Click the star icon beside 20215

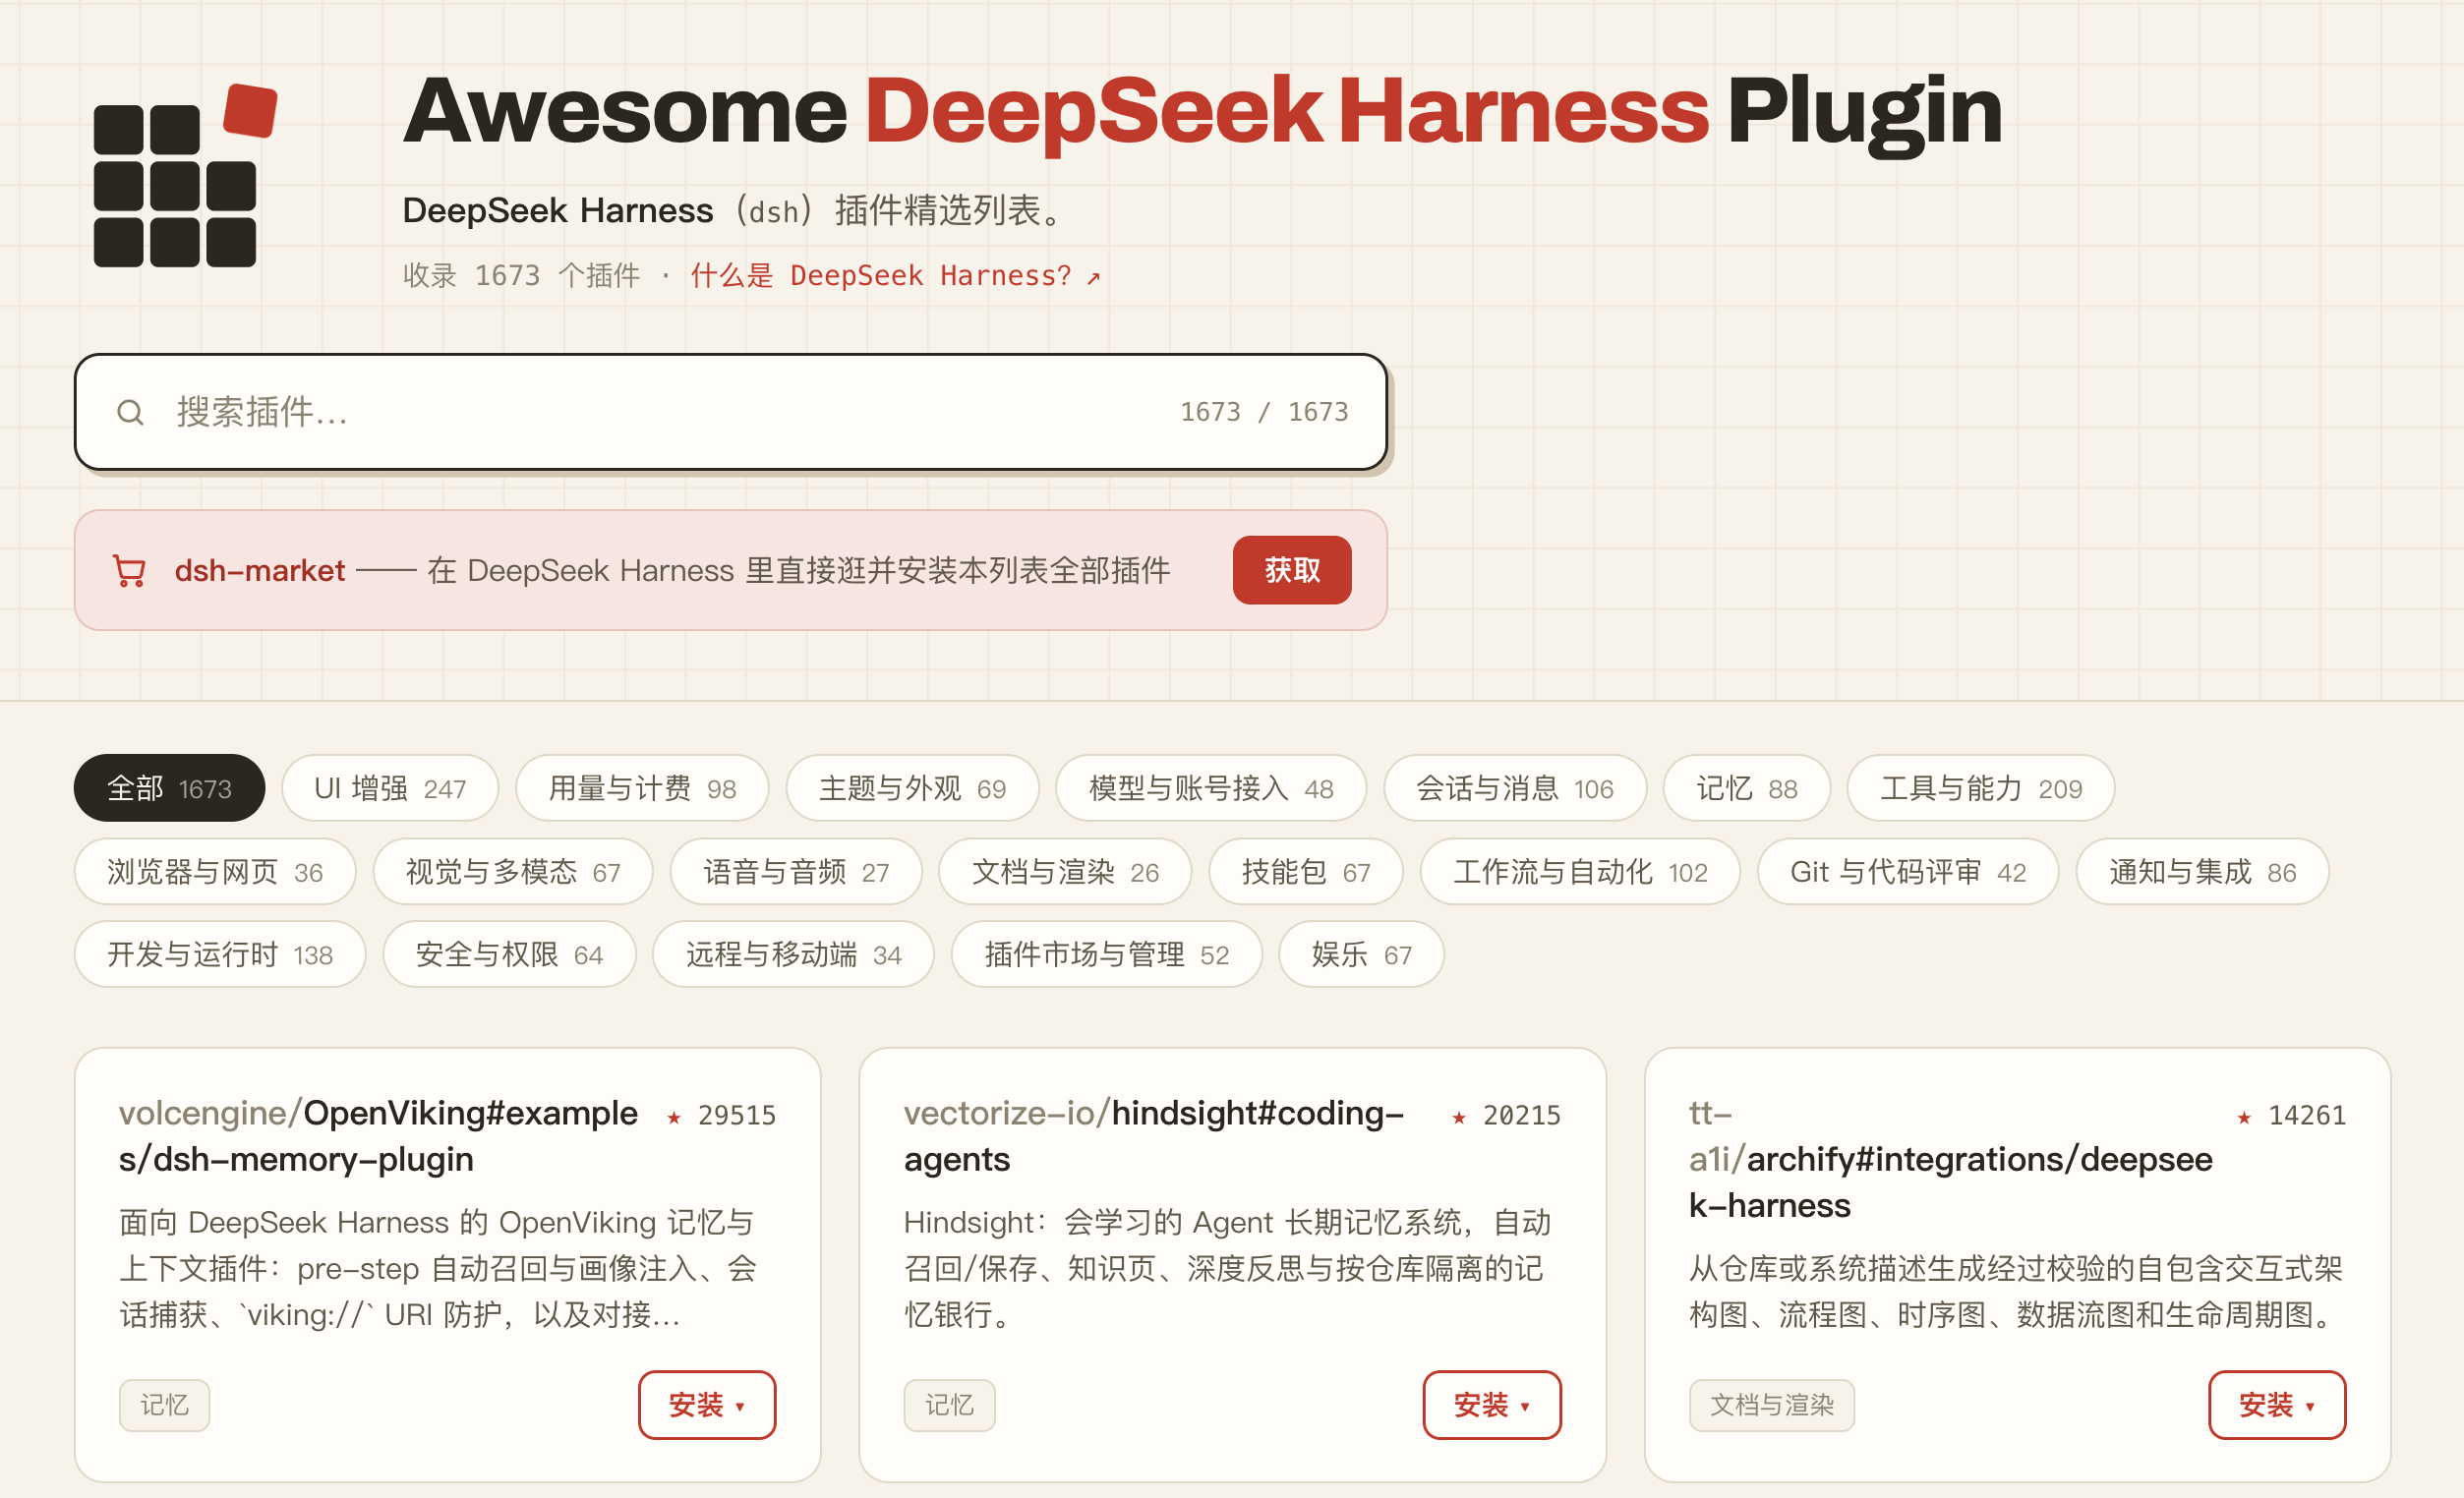pyautogui.click(x=1459, y=1117)
